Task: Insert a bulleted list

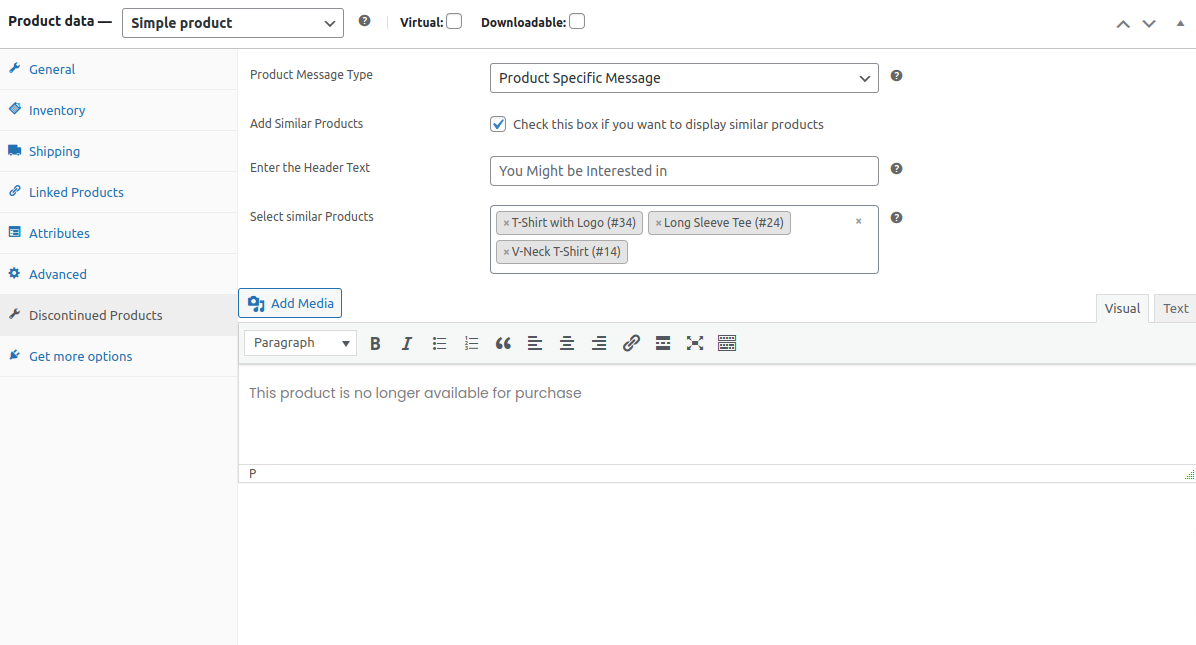Action: [439, 343]
